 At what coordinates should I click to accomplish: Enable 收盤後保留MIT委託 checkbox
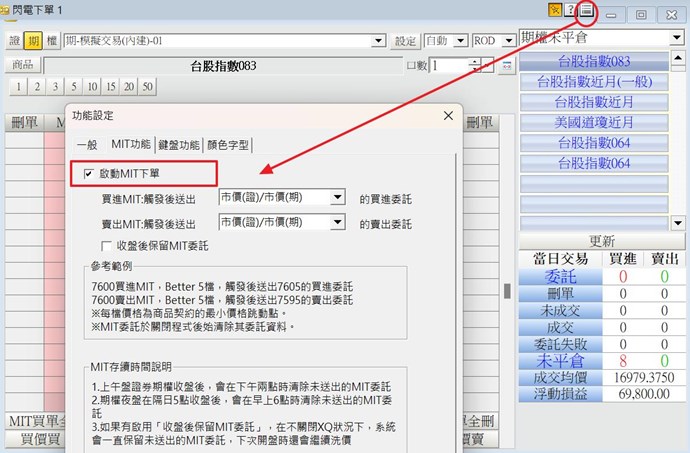tap(107, 244)
